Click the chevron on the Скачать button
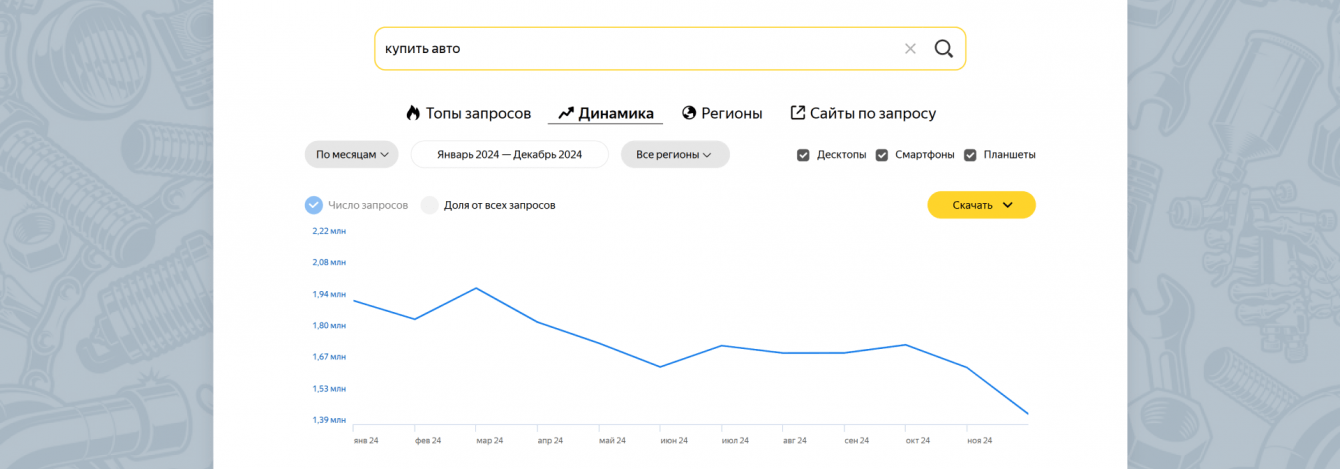The height and width of the screenshot is (469, 1340). coord(1007,205)
